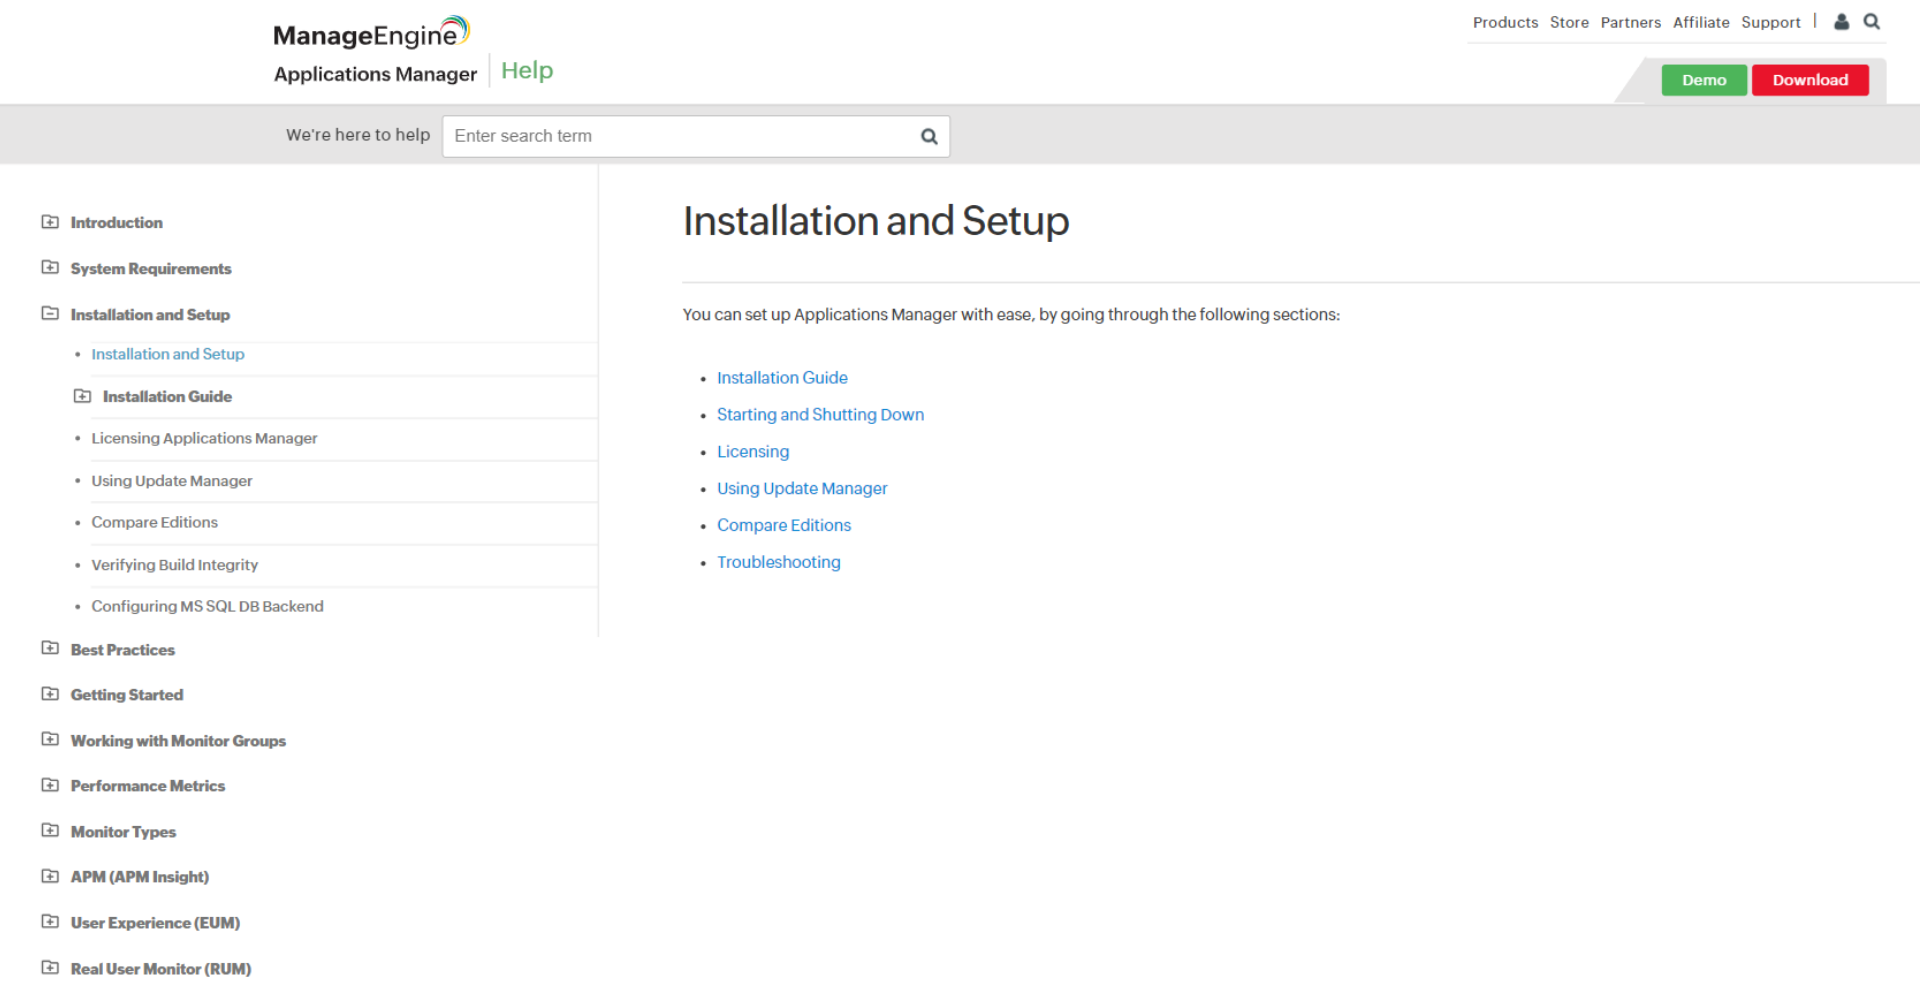Screen dimensions: 1920x990
Task: Select the Introduction sidebar label
Action: [116, 223]
